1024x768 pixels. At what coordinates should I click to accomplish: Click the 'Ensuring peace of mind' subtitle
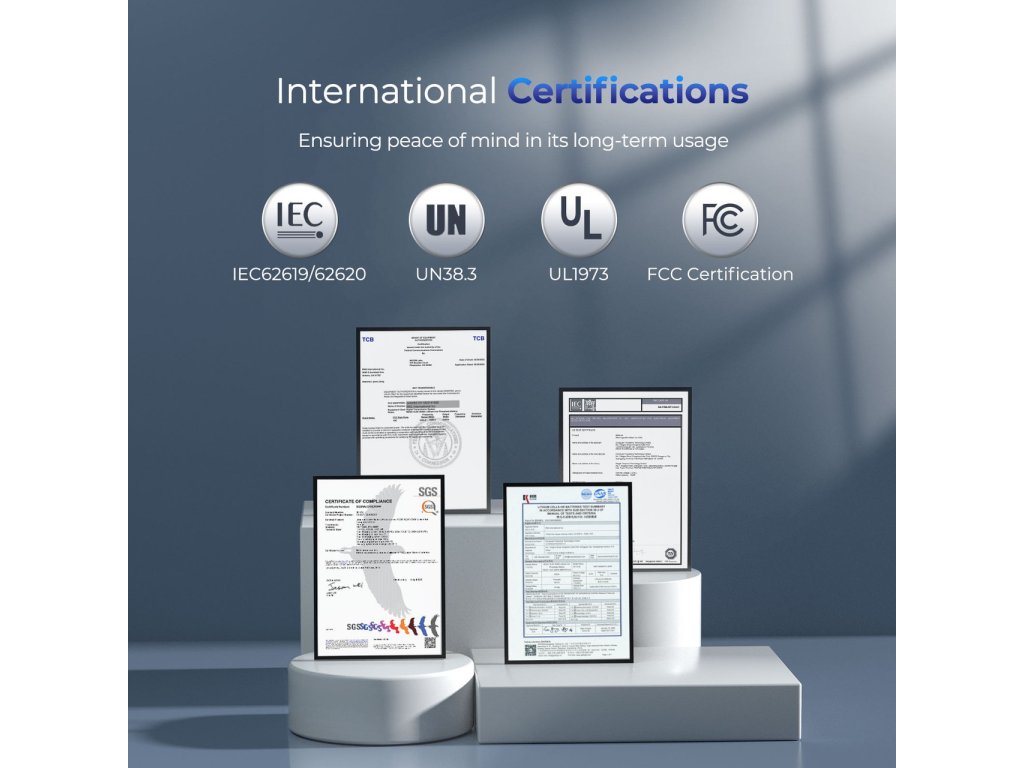pyautogui.click(x=513, y=140)
